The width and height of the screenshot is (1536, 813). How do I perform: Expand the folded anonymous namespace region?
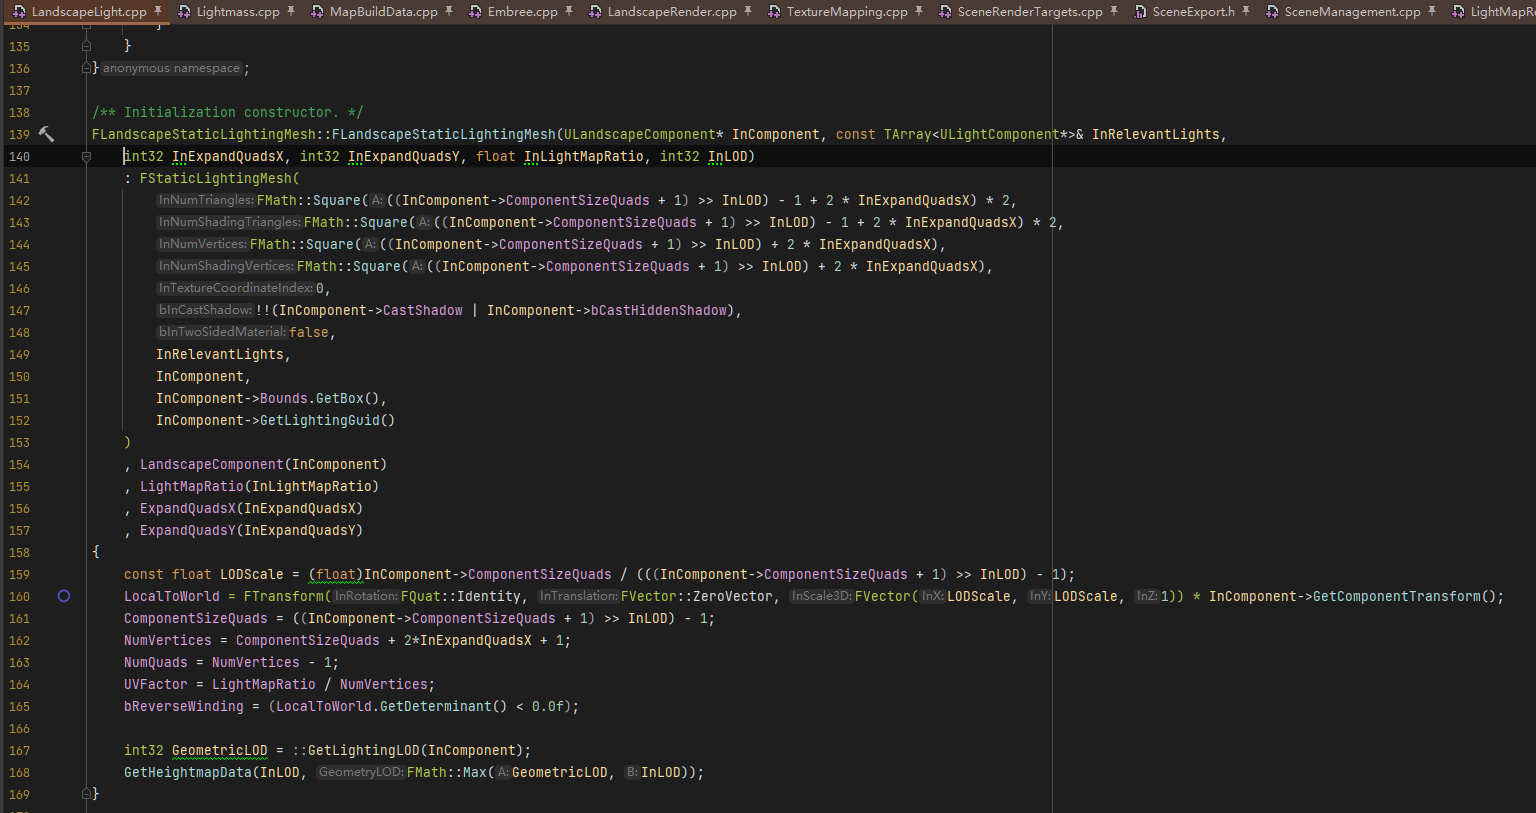click(171, 68)
